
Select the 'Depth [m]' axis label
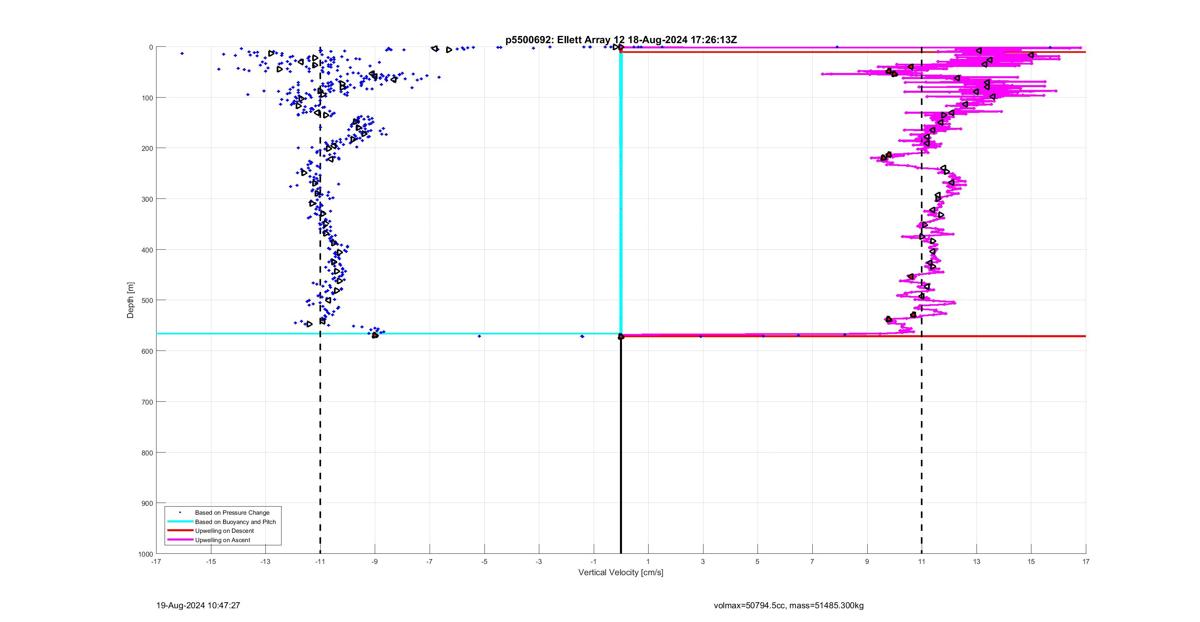point(131,300)
